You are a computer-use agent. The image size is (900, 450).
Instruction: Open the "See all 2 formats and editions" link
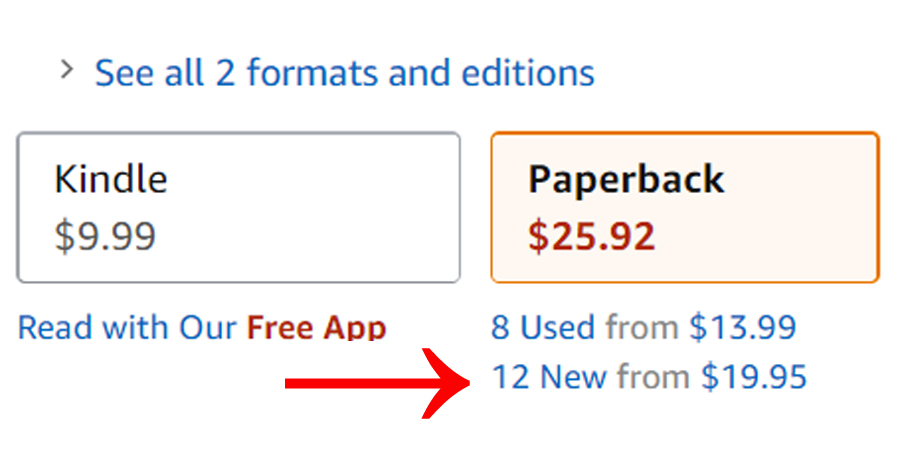click(x=344, y=72)
